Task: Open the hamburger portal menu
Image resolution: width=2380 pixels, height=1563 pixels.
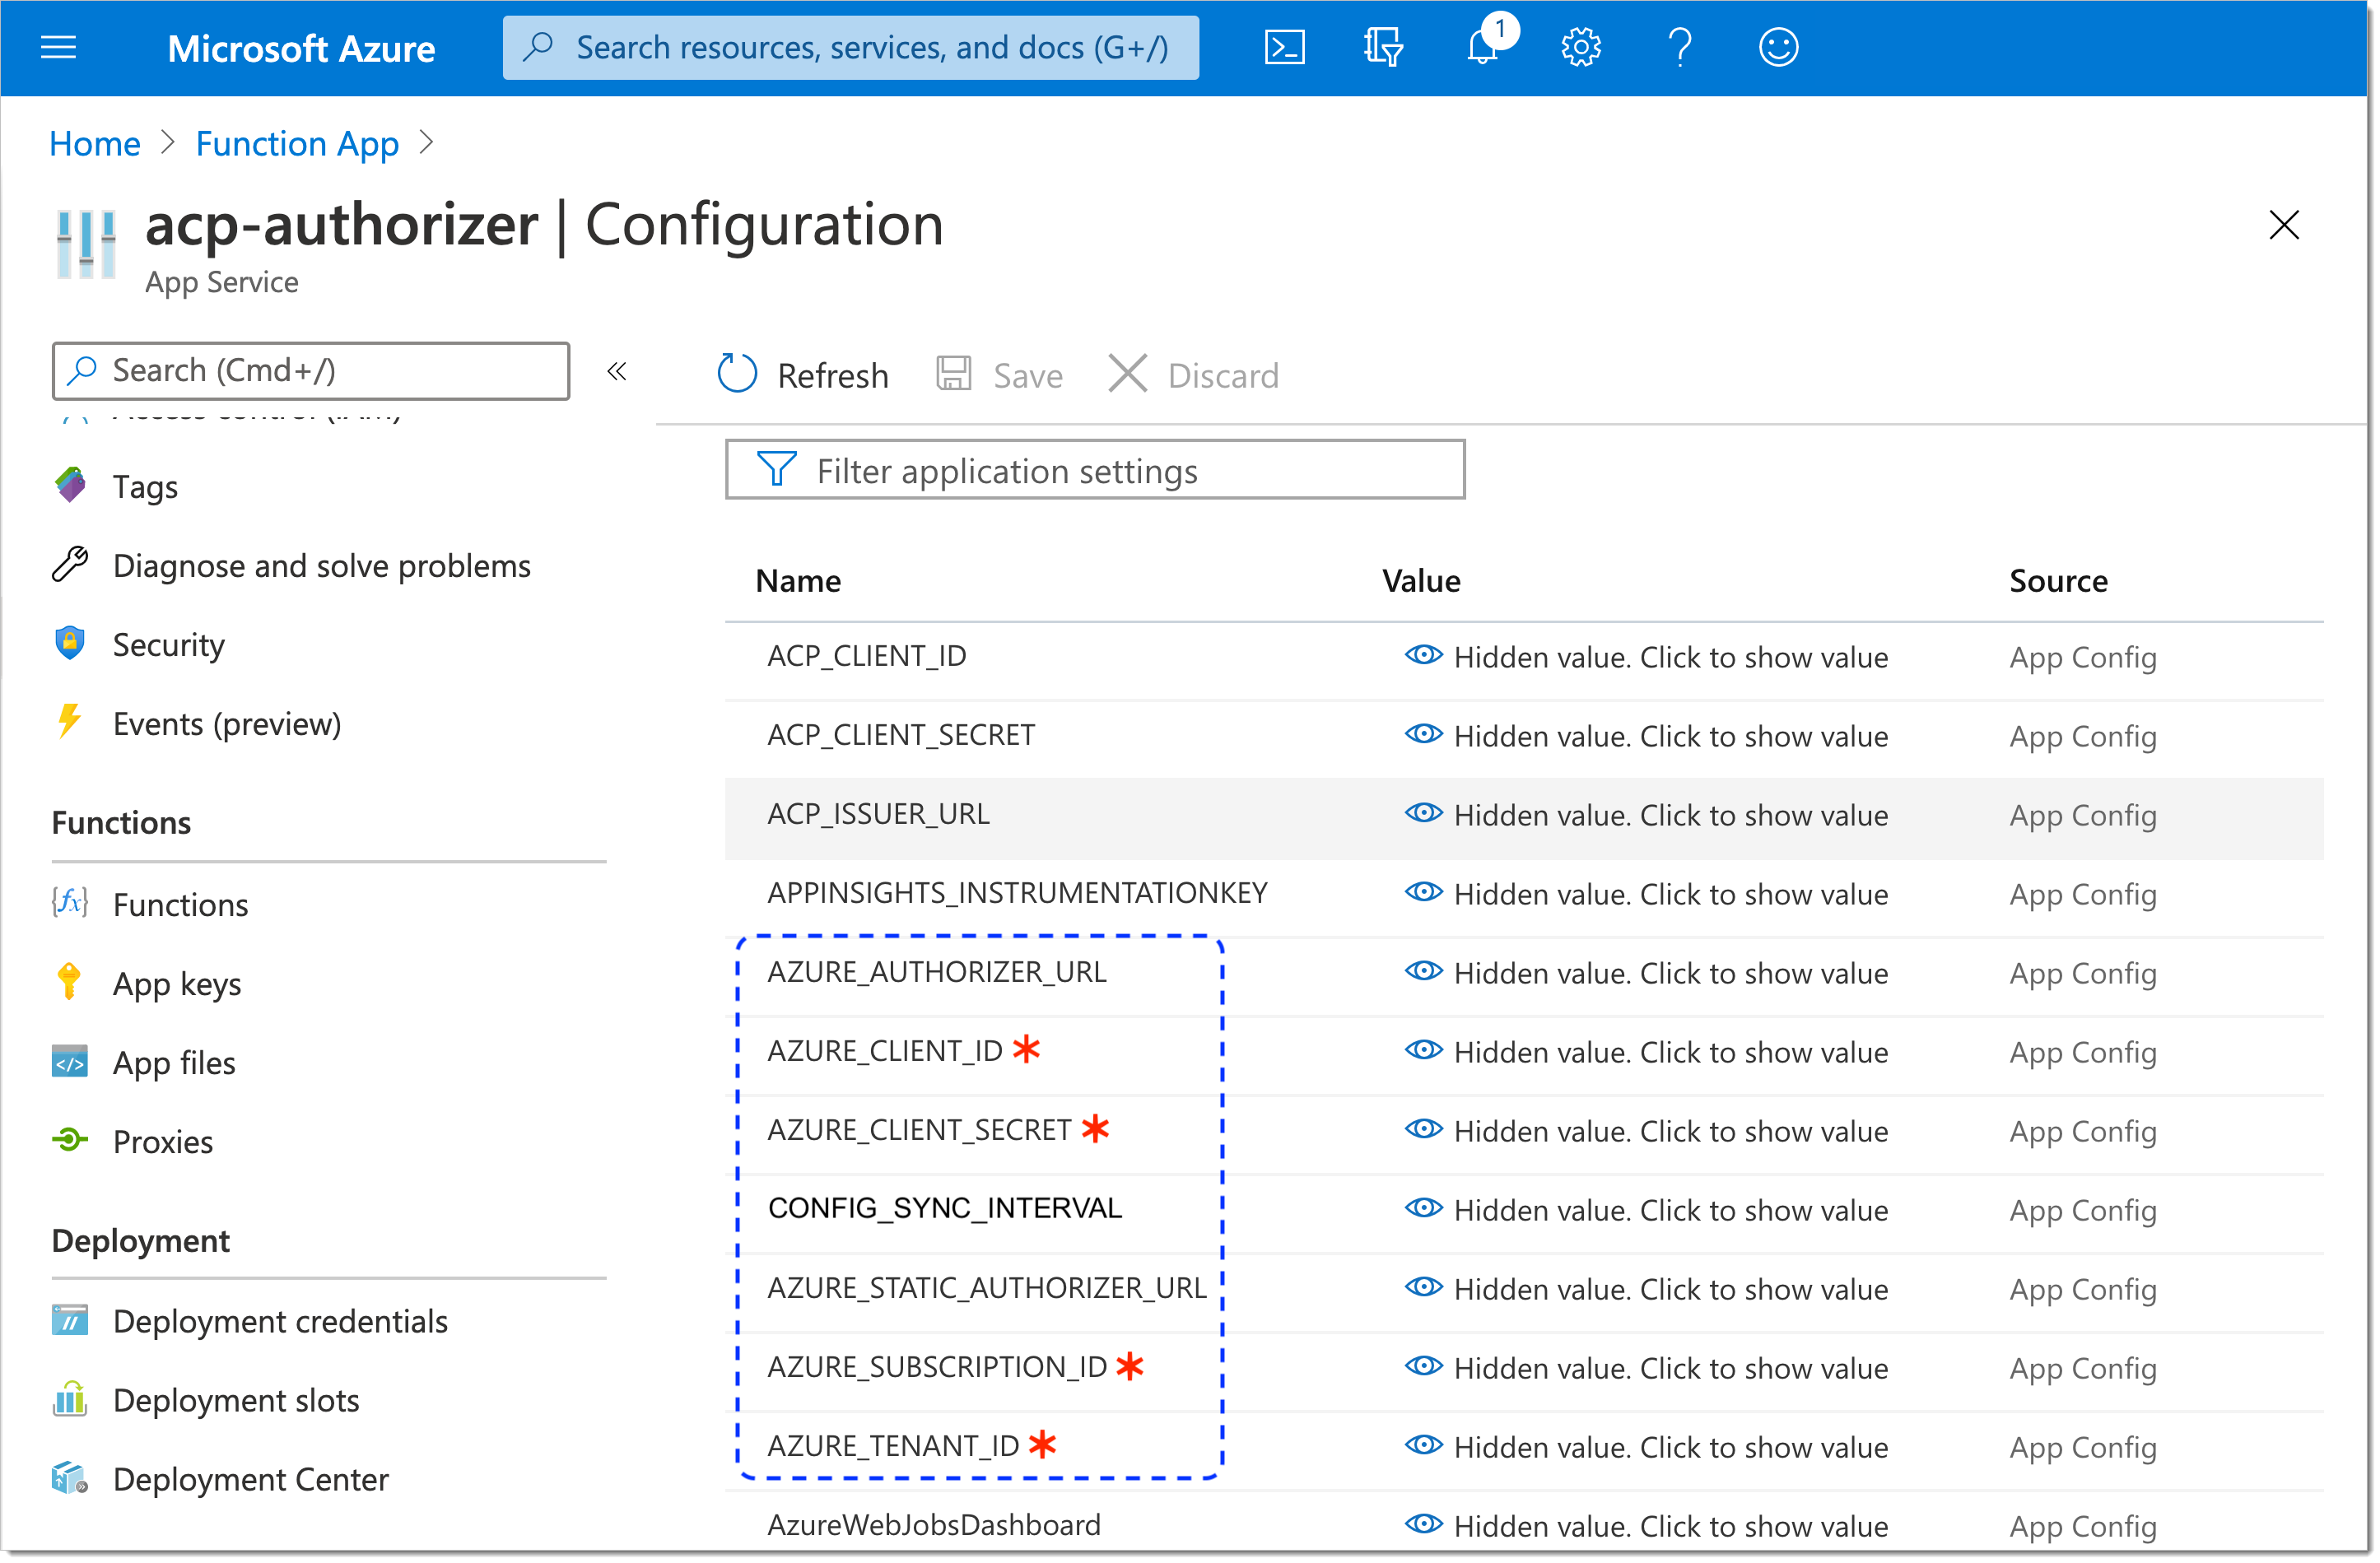Action: [59, 47]
